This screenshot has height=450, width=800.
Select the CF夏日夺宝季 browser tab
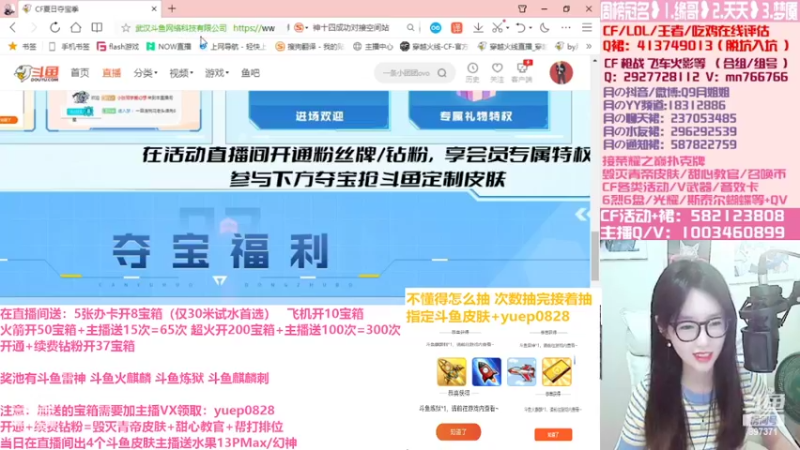click(x=88, y=9)
